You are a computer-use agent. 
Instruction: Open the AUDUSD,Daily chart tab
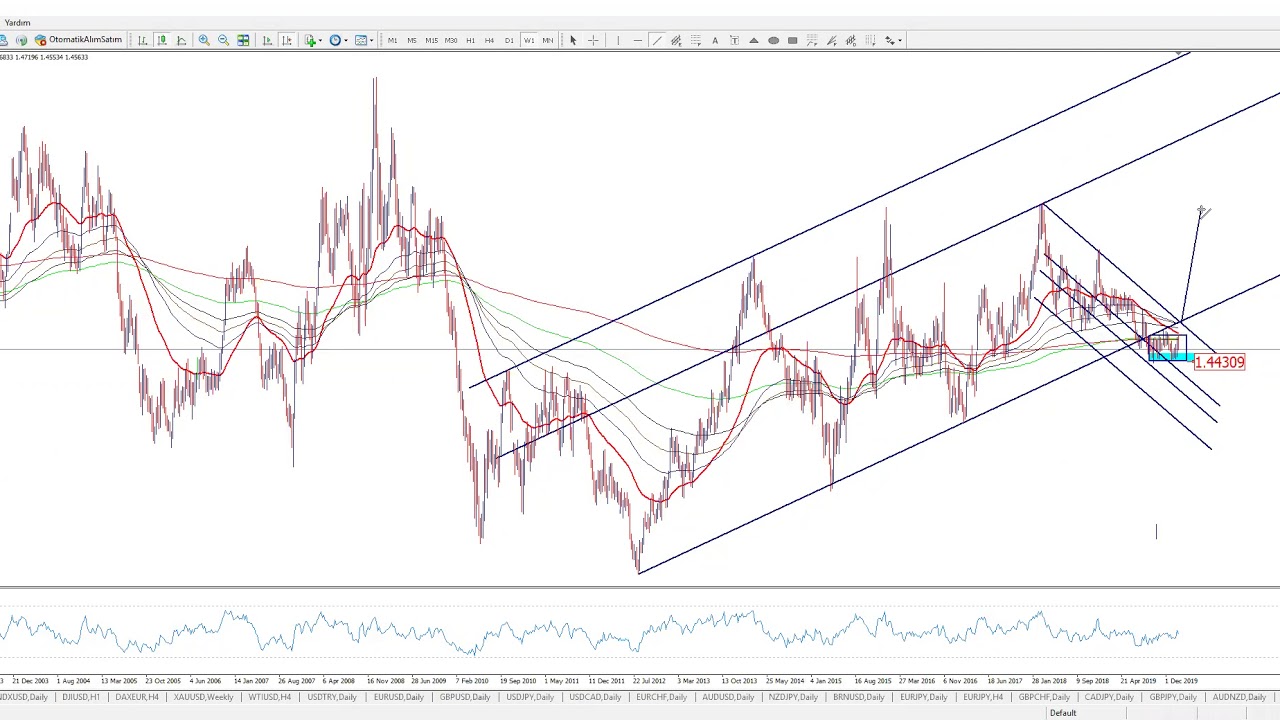pos(727,697)
